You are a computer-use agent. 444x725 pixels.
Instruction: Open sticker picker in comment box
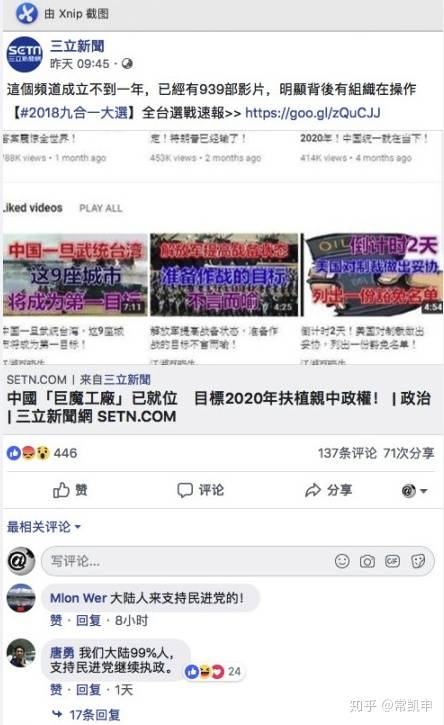click(418, 561)
